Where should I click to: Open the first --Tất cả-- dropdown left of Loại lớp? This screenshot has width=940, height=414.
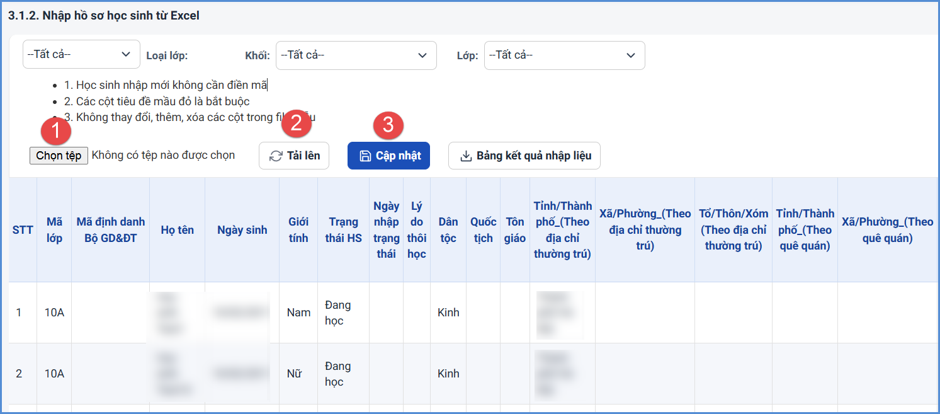coord(82,55)
